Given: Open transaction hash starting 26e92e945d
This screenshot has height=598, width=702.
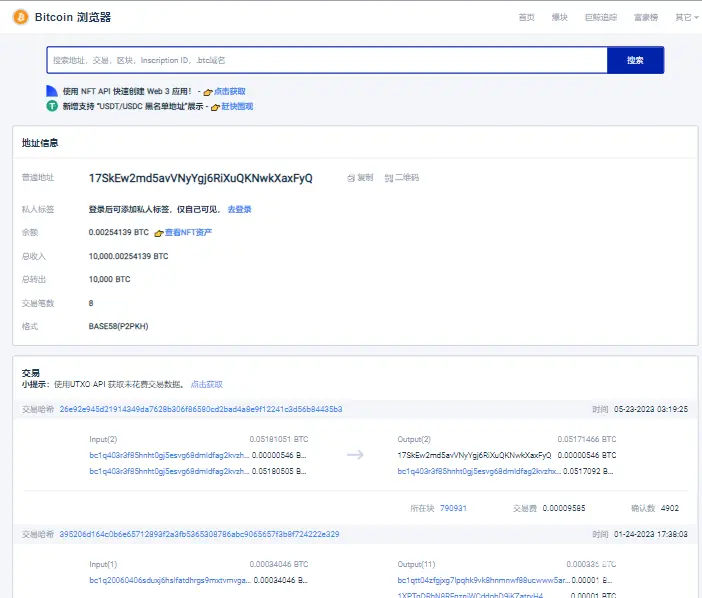Looking at the screenshot, I should point(201,409).
